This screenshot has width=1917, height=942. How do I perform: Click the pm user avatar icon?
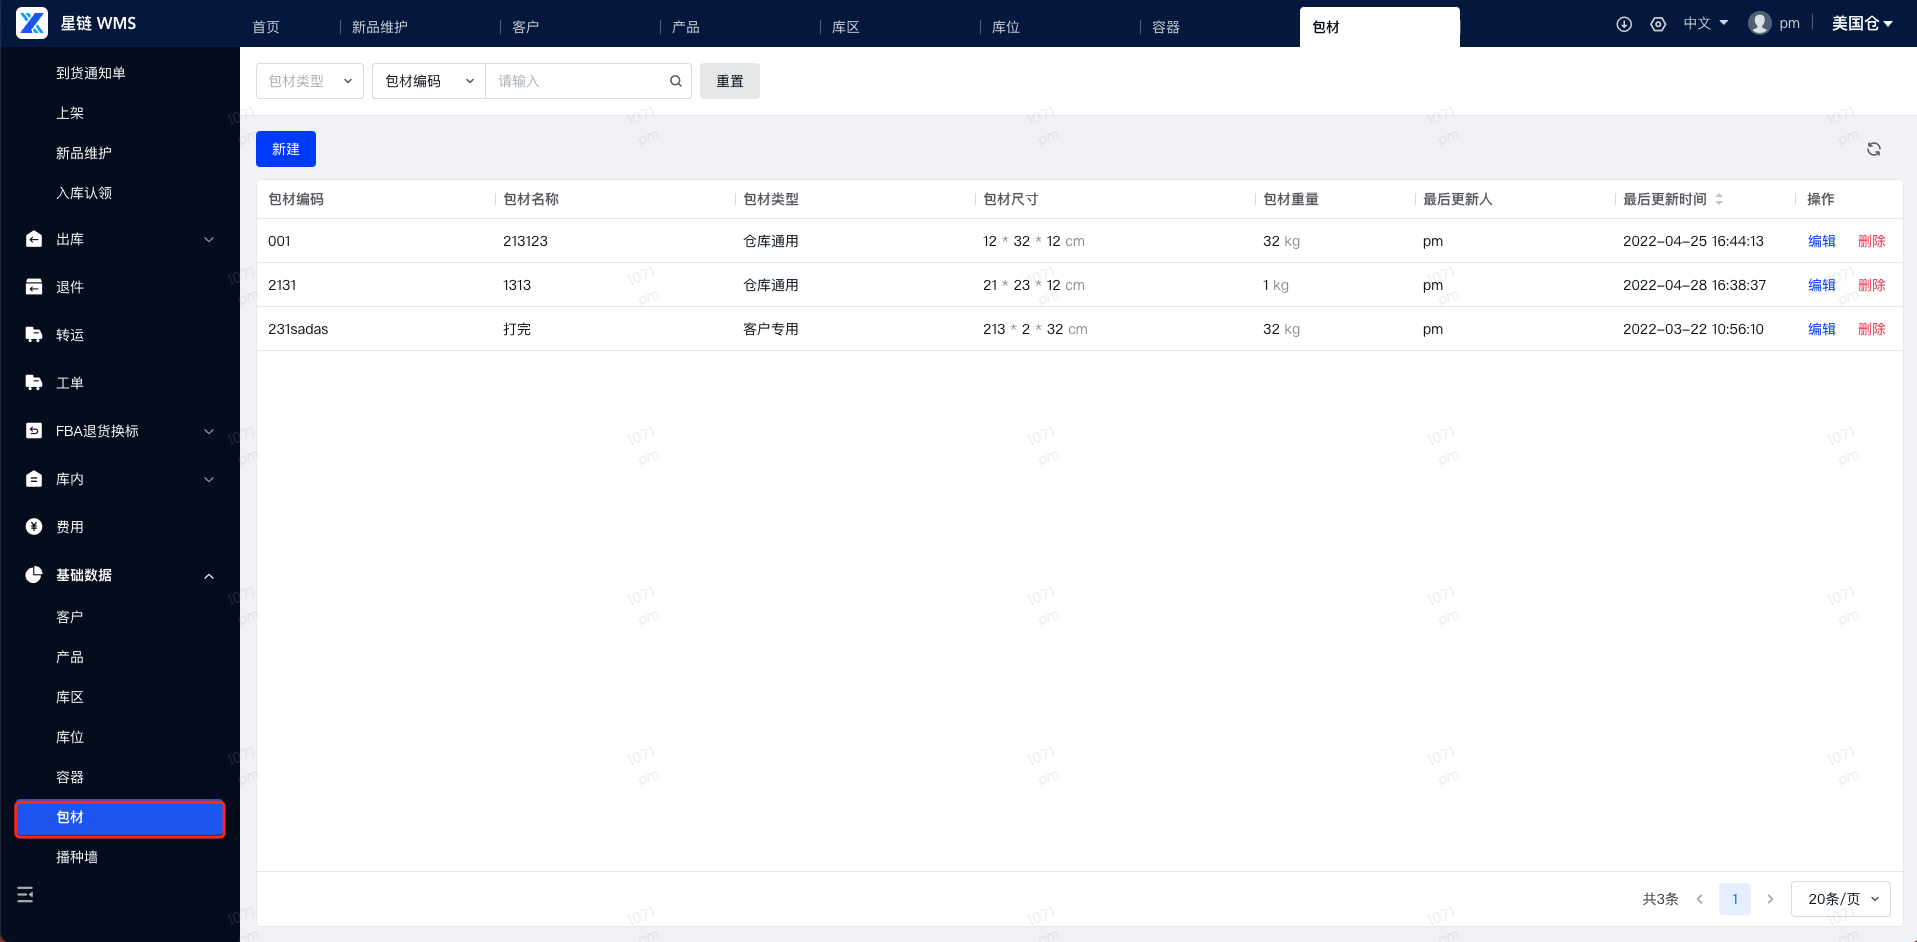coord(1760,23)
